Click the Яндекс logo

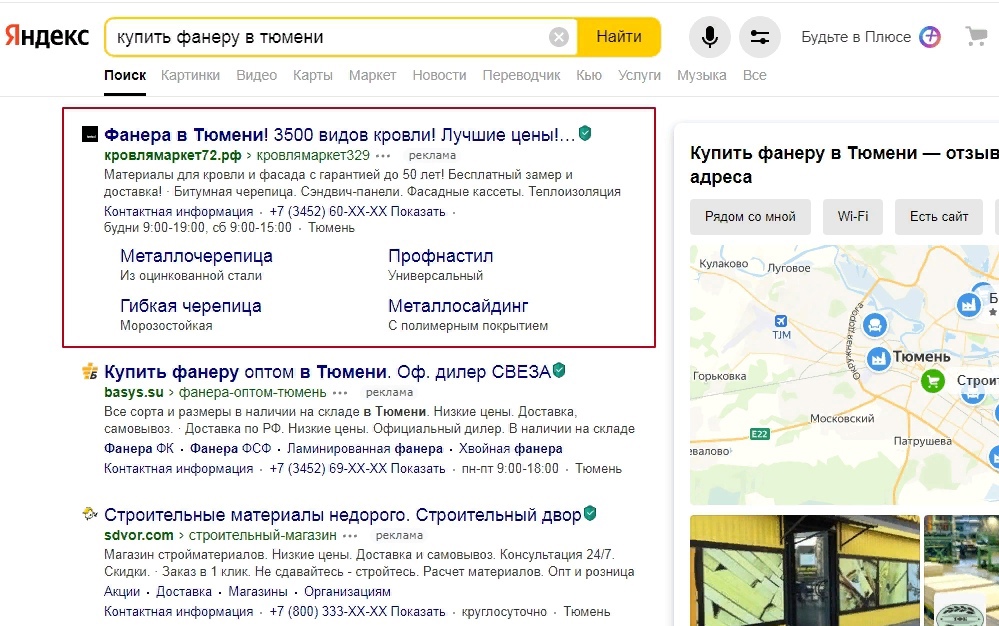point(47,36)
